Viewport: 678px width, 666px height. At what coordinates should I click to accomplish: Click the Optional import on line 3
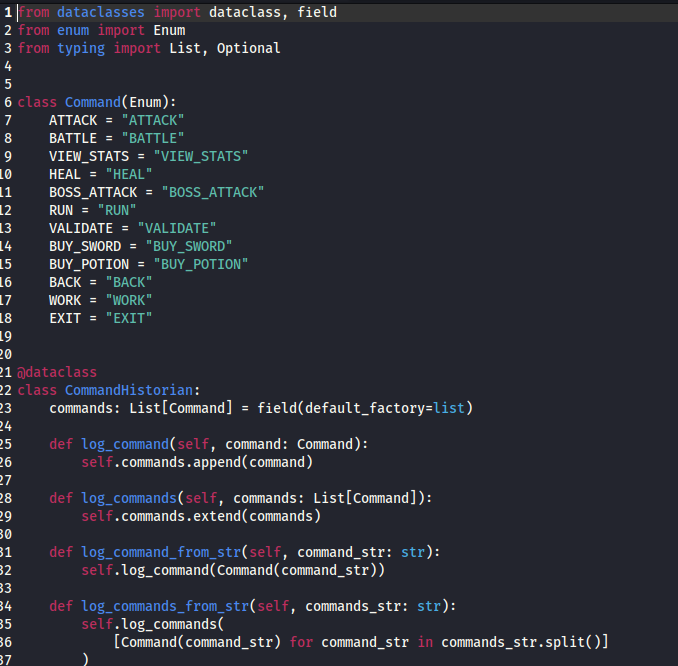(249, 48)
